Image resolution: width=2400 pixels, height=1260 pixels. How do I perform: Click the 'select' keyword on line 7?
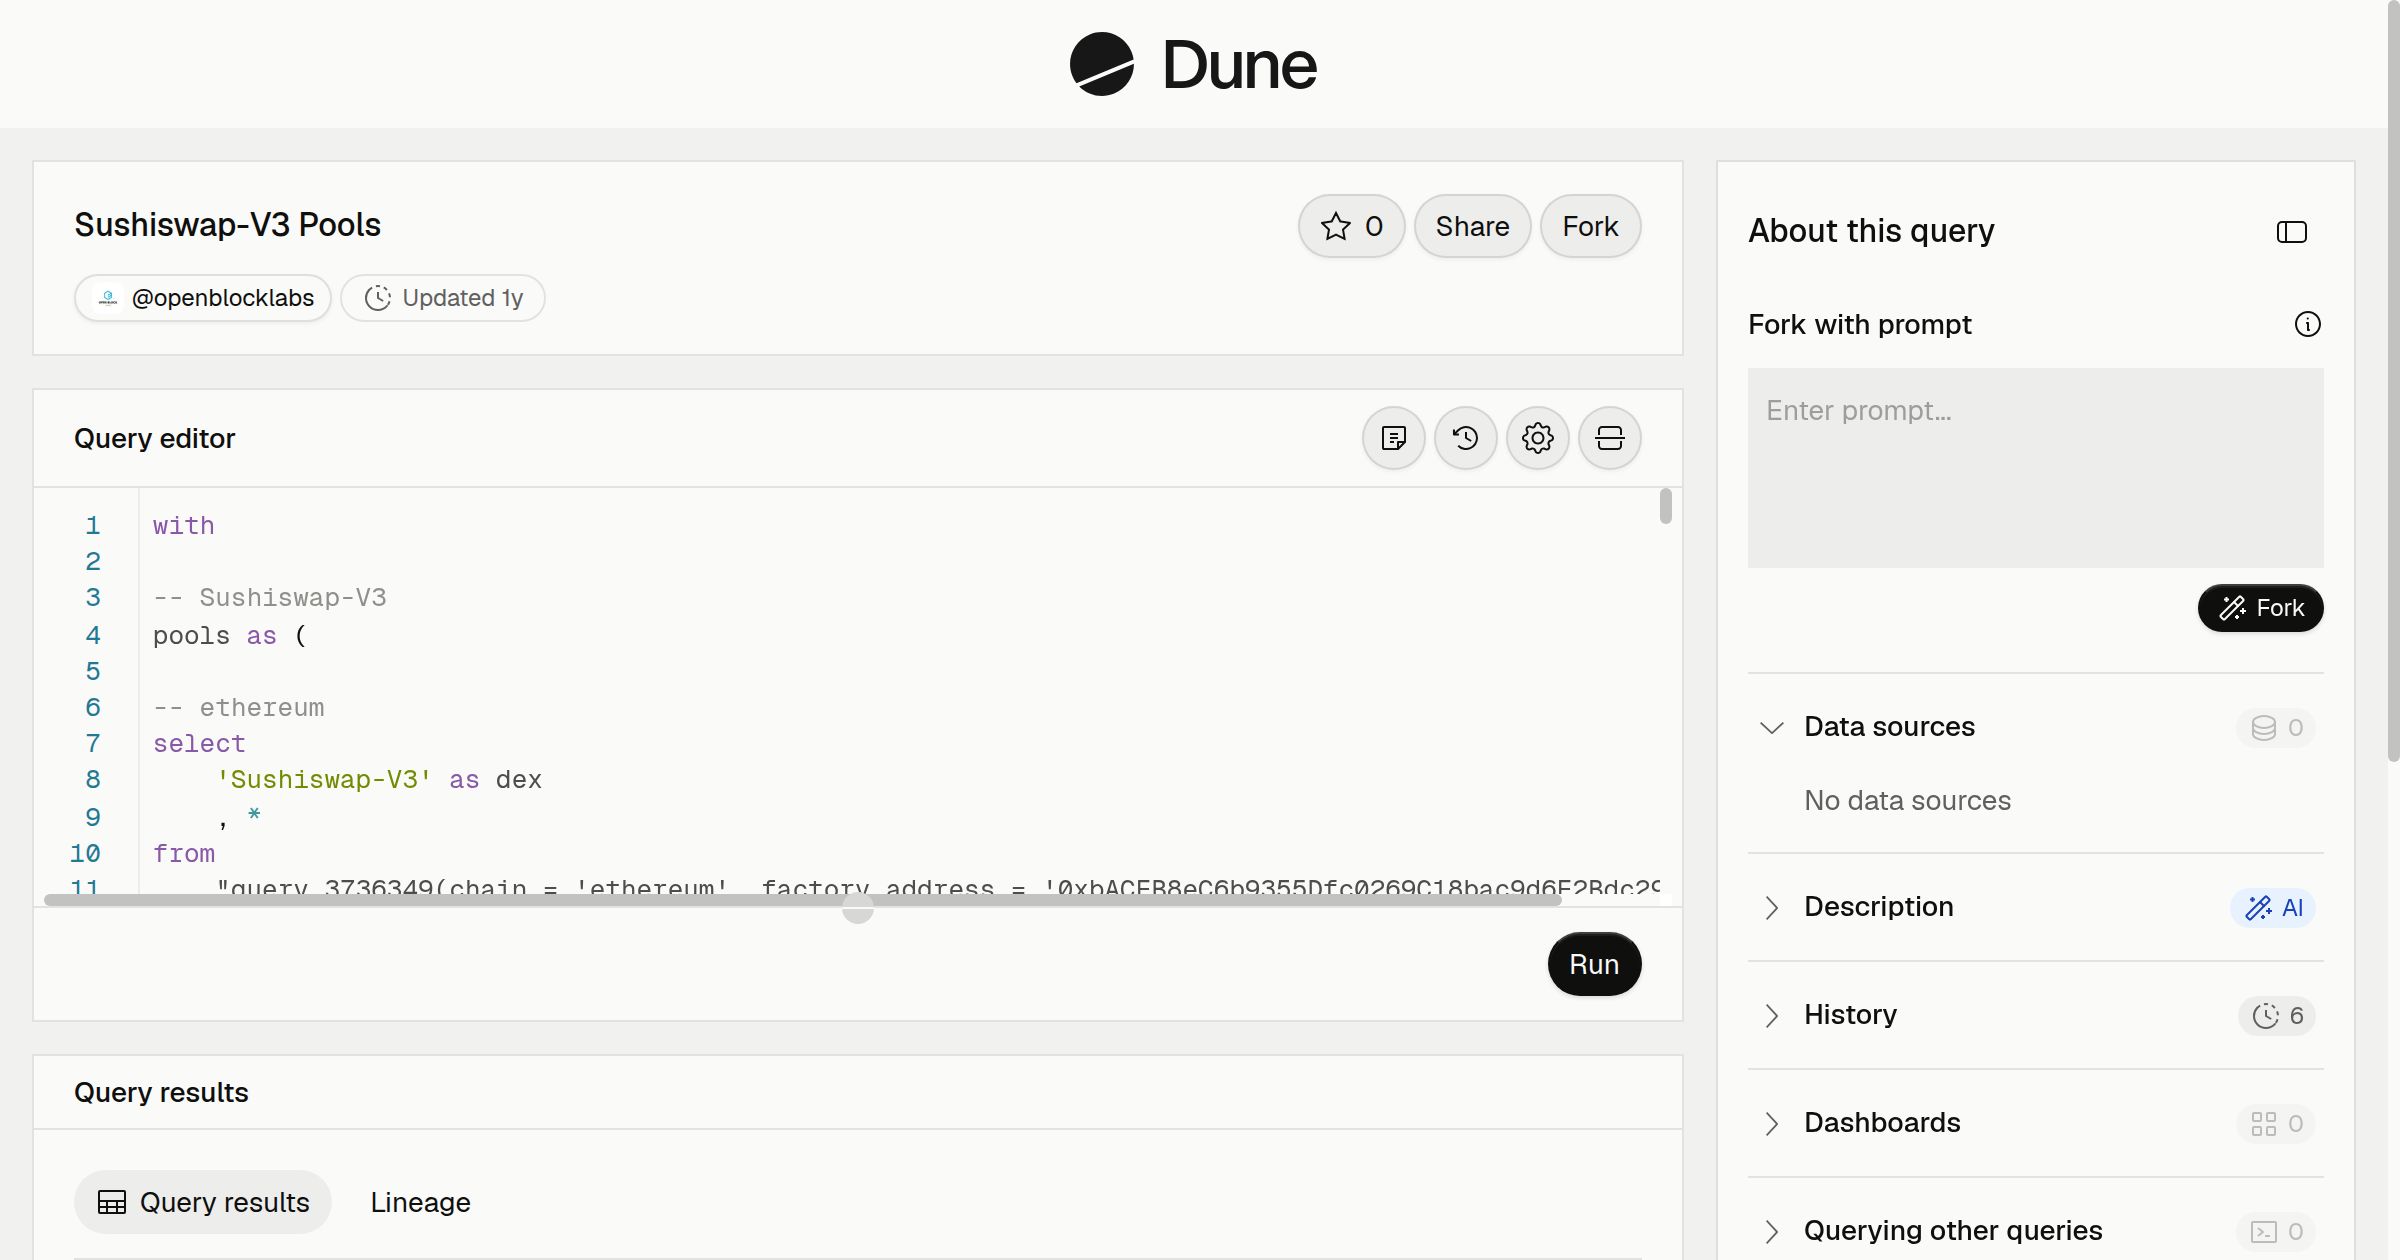pyautogui.click(x=199, y=744)
